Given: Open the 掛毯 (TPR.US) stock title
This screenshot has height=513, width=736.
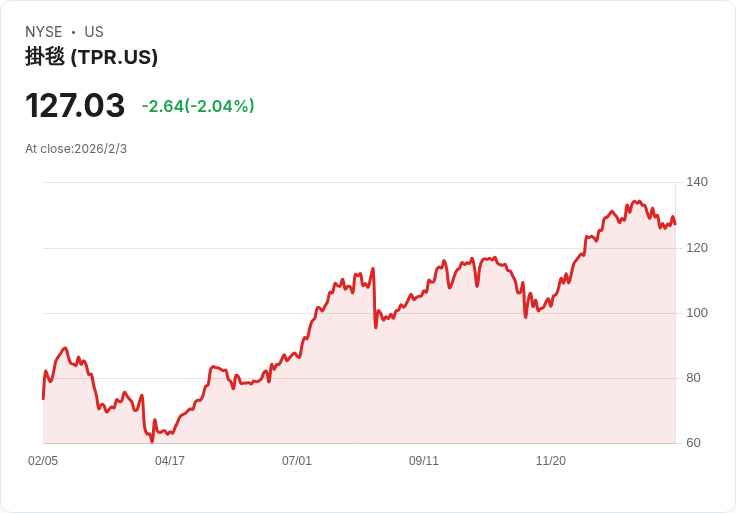Looking at the screenshot, I should (92, 57).
